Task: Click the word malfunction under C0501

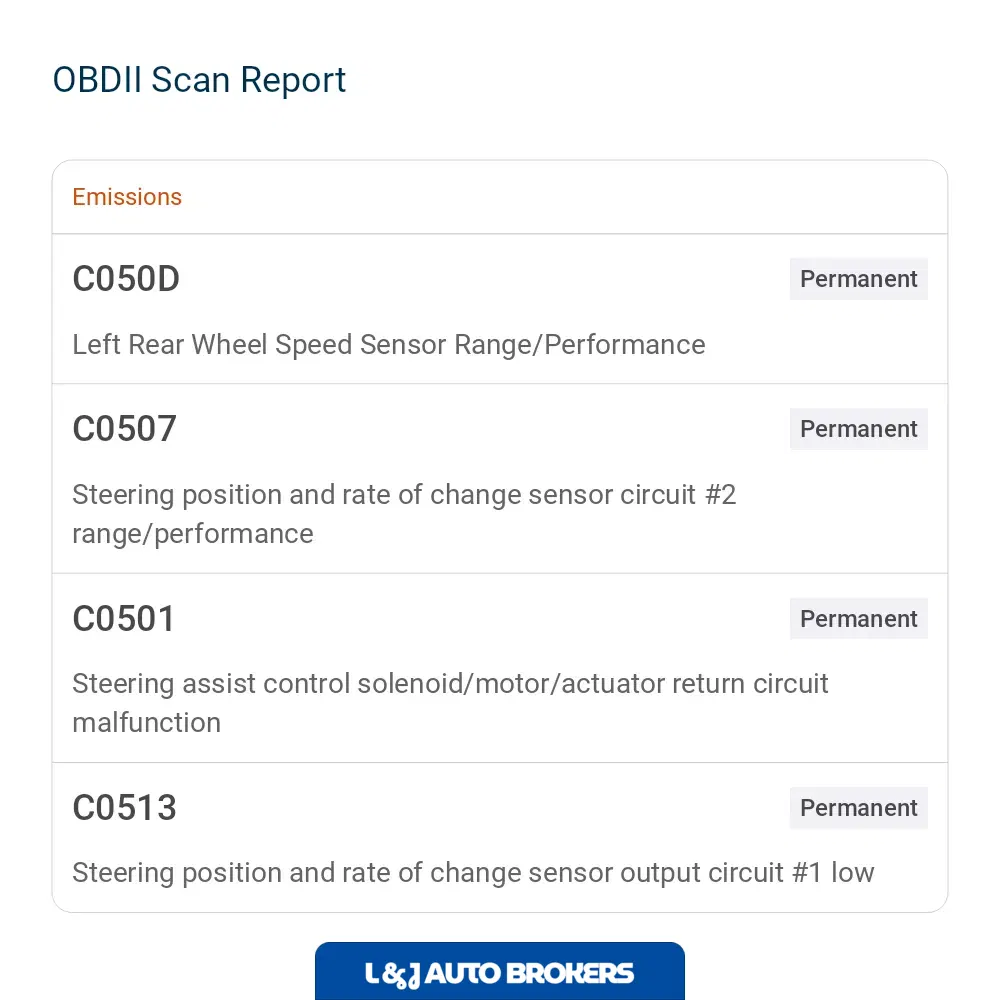Action: click(147, 723)
